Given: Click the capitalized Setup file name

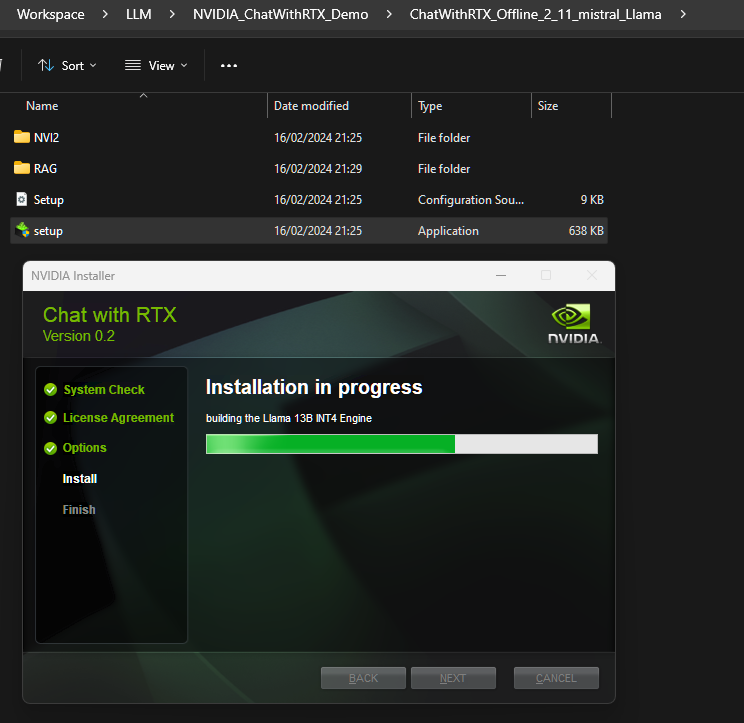Looking at the screenshot, I should 48,200.
